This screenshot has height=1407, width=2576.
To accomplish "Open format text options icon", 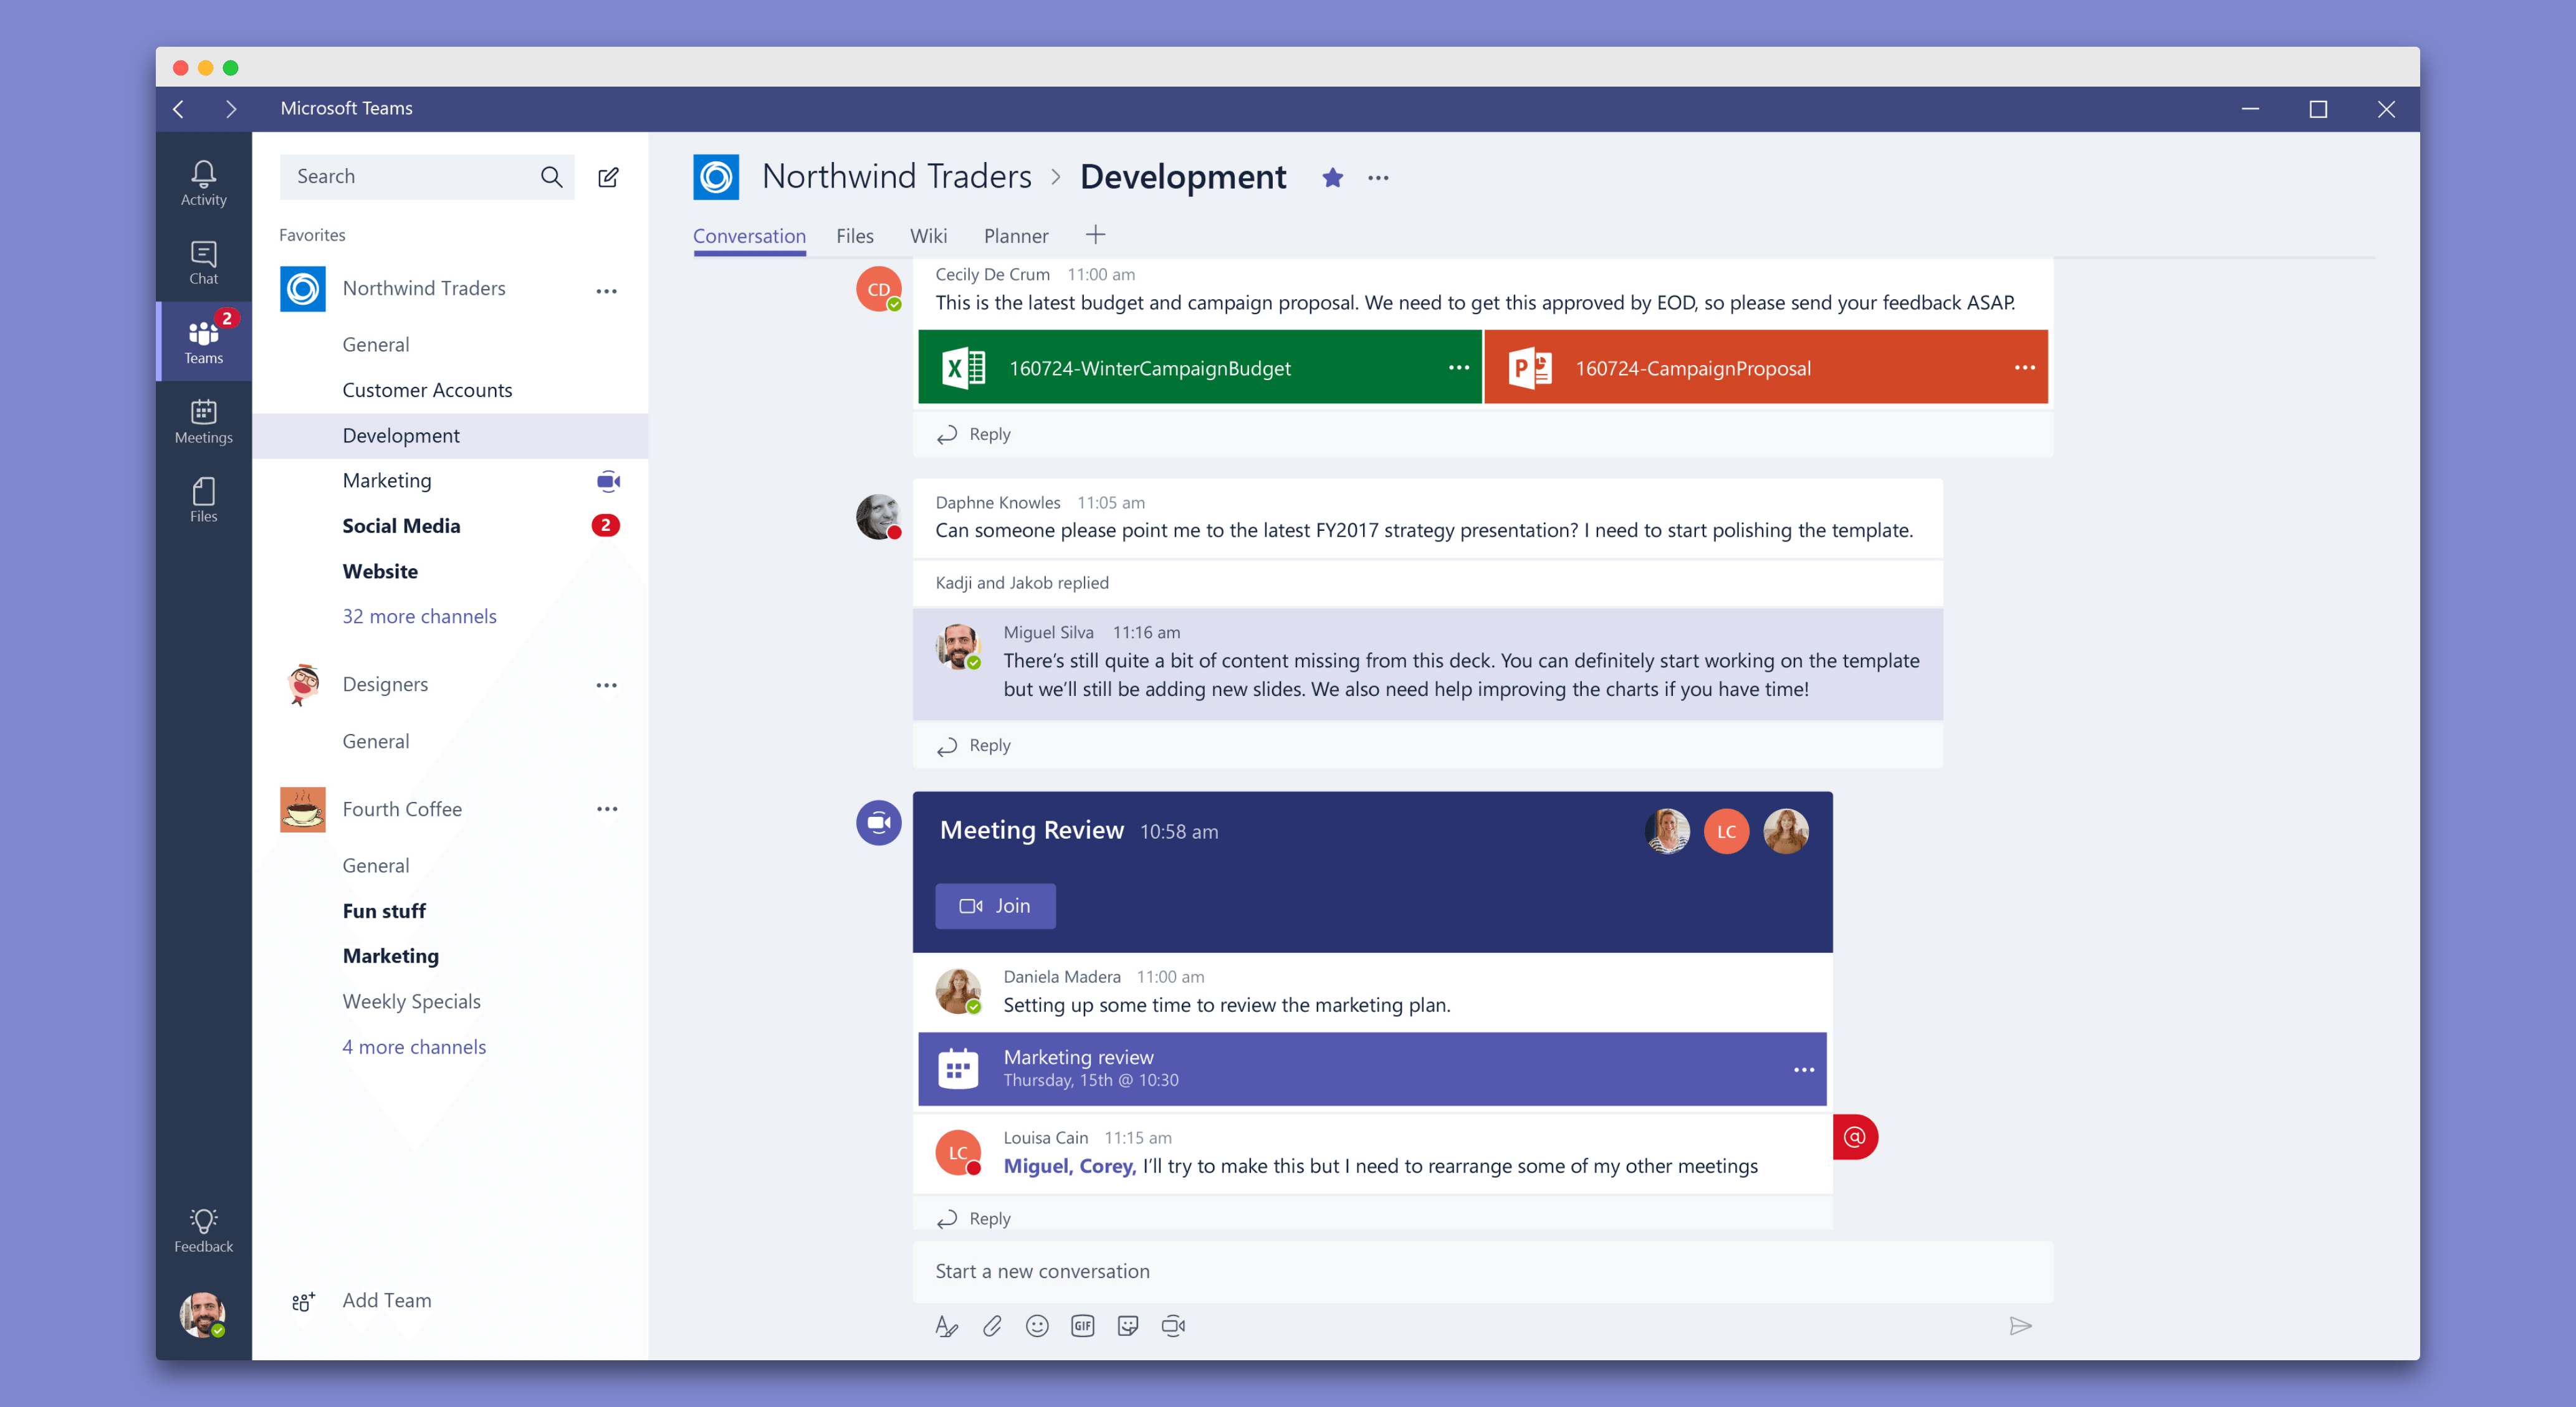I will pyautogui.click(x=946, y=1326).
